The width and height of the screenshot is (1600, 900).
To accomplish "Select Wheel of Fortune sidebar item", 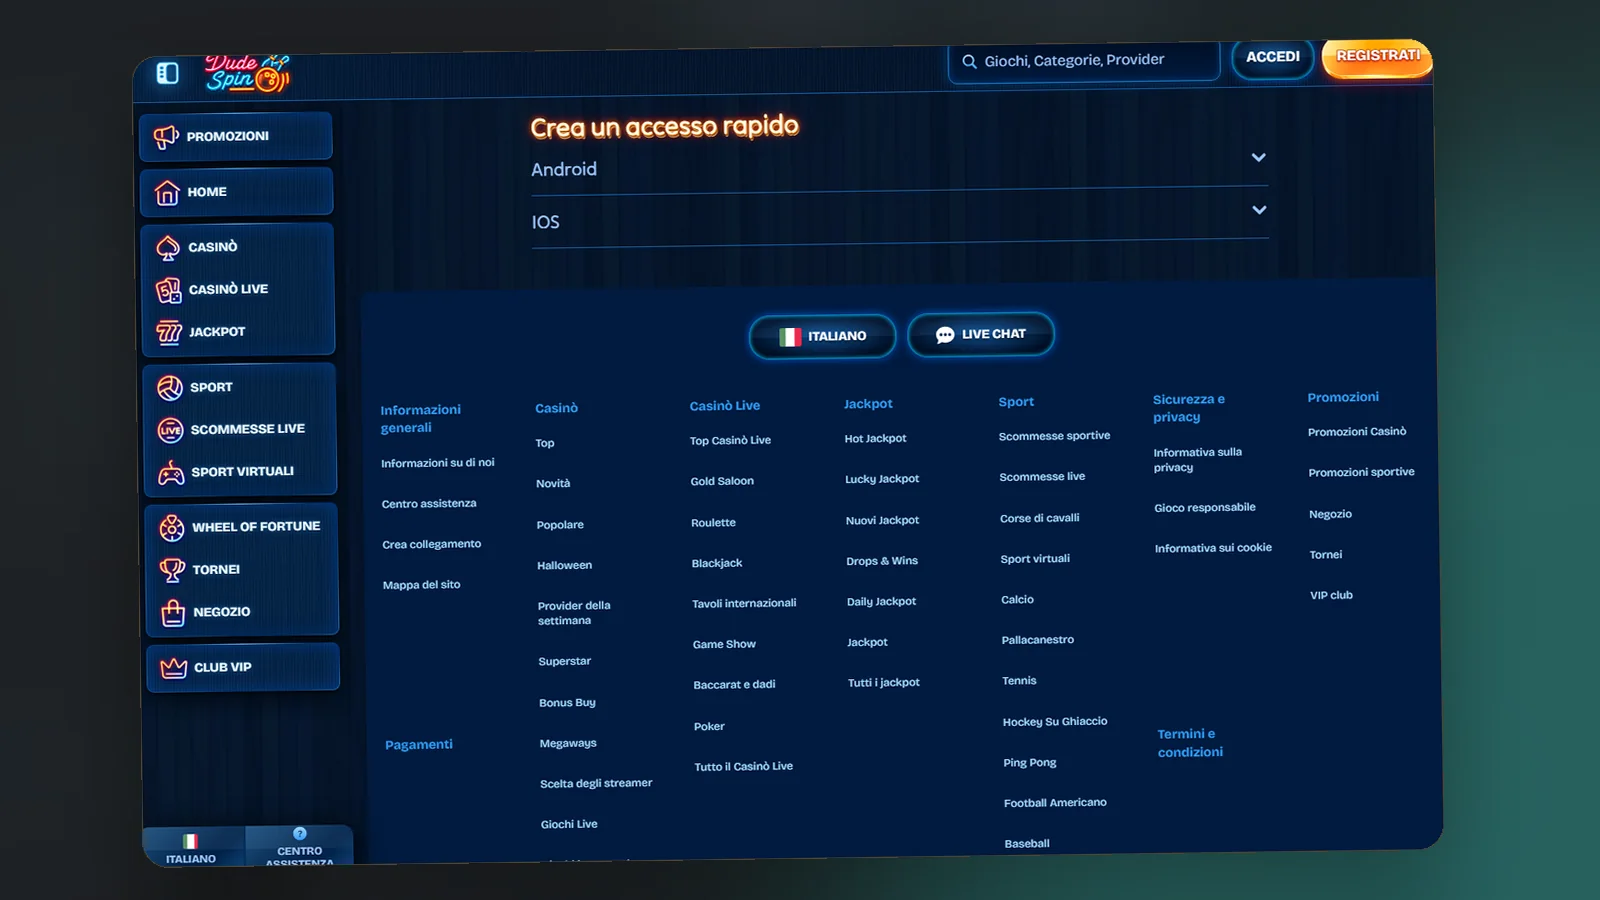I will [256, 526].
